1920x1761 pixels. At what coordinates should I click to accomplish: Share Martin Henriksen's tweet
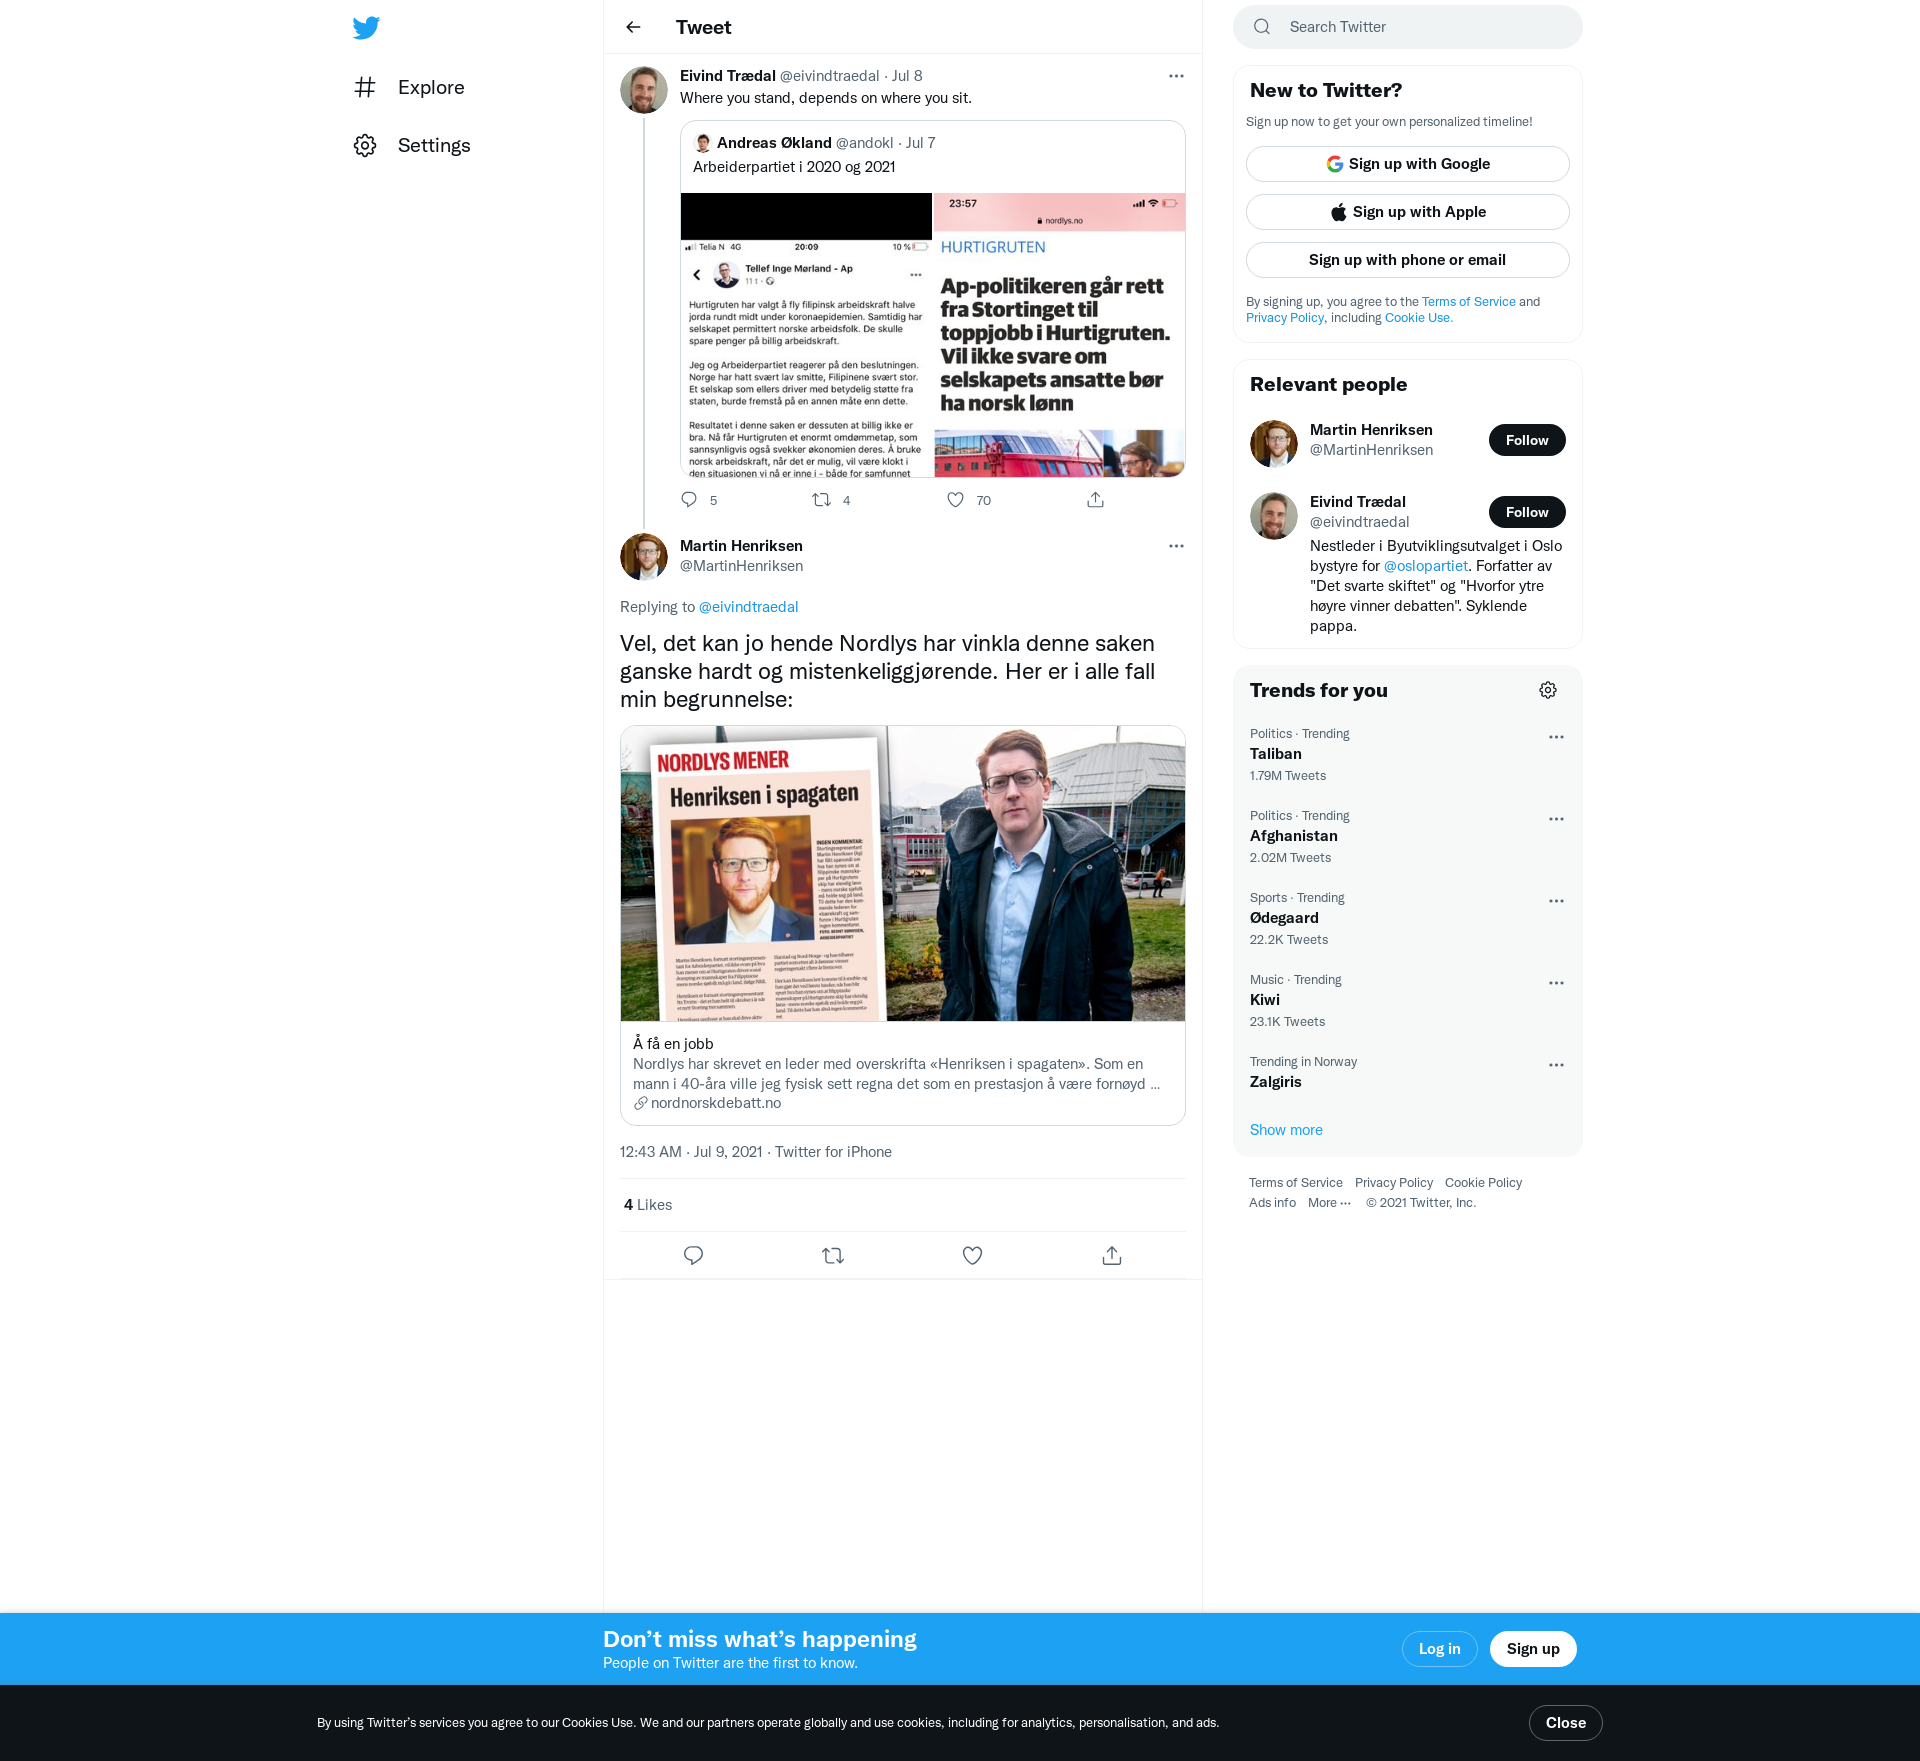(x=1111, y=1255)
